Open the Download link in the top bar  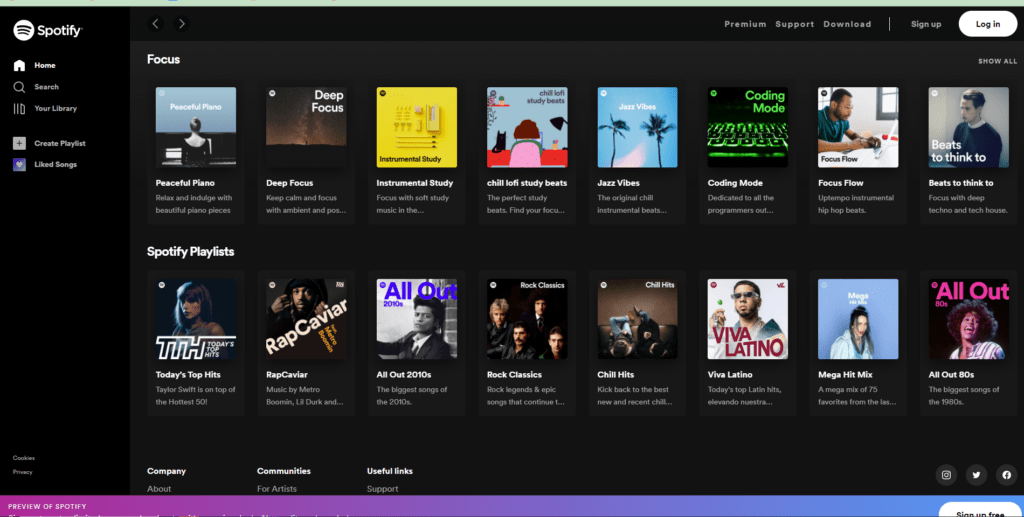point(847,24)
